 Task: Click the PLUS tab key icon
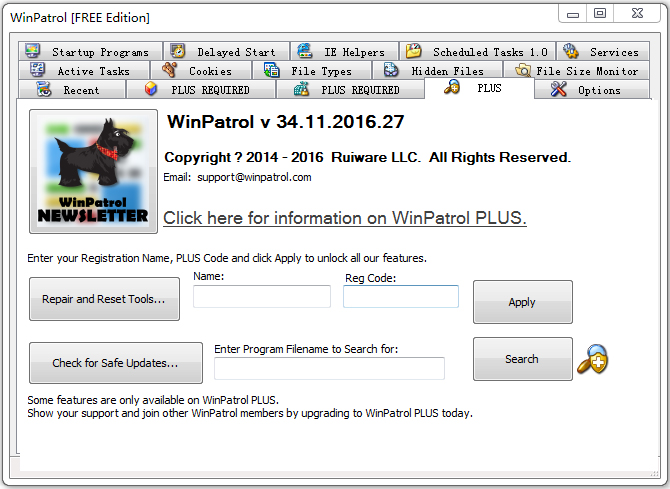coord(452,87)
